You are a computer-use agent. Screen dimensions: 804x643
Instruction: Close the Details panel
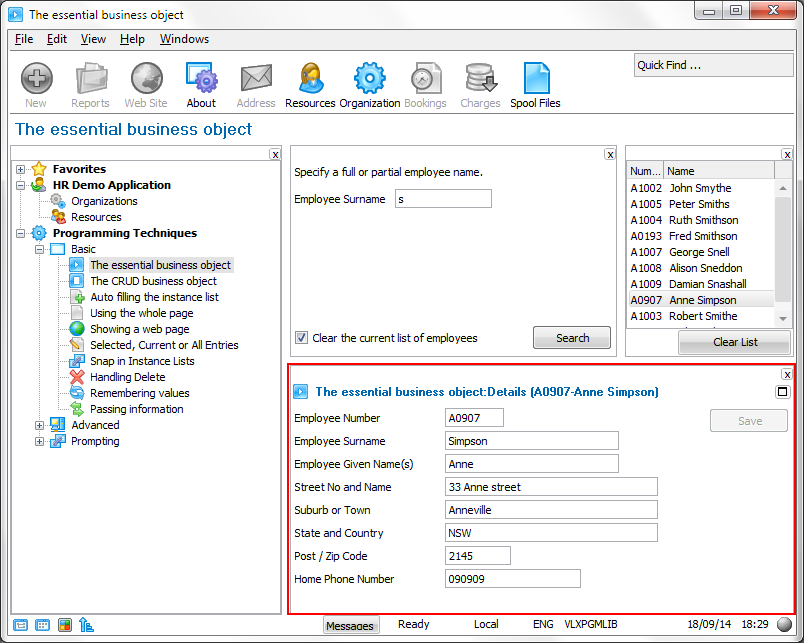coord(787,374)
